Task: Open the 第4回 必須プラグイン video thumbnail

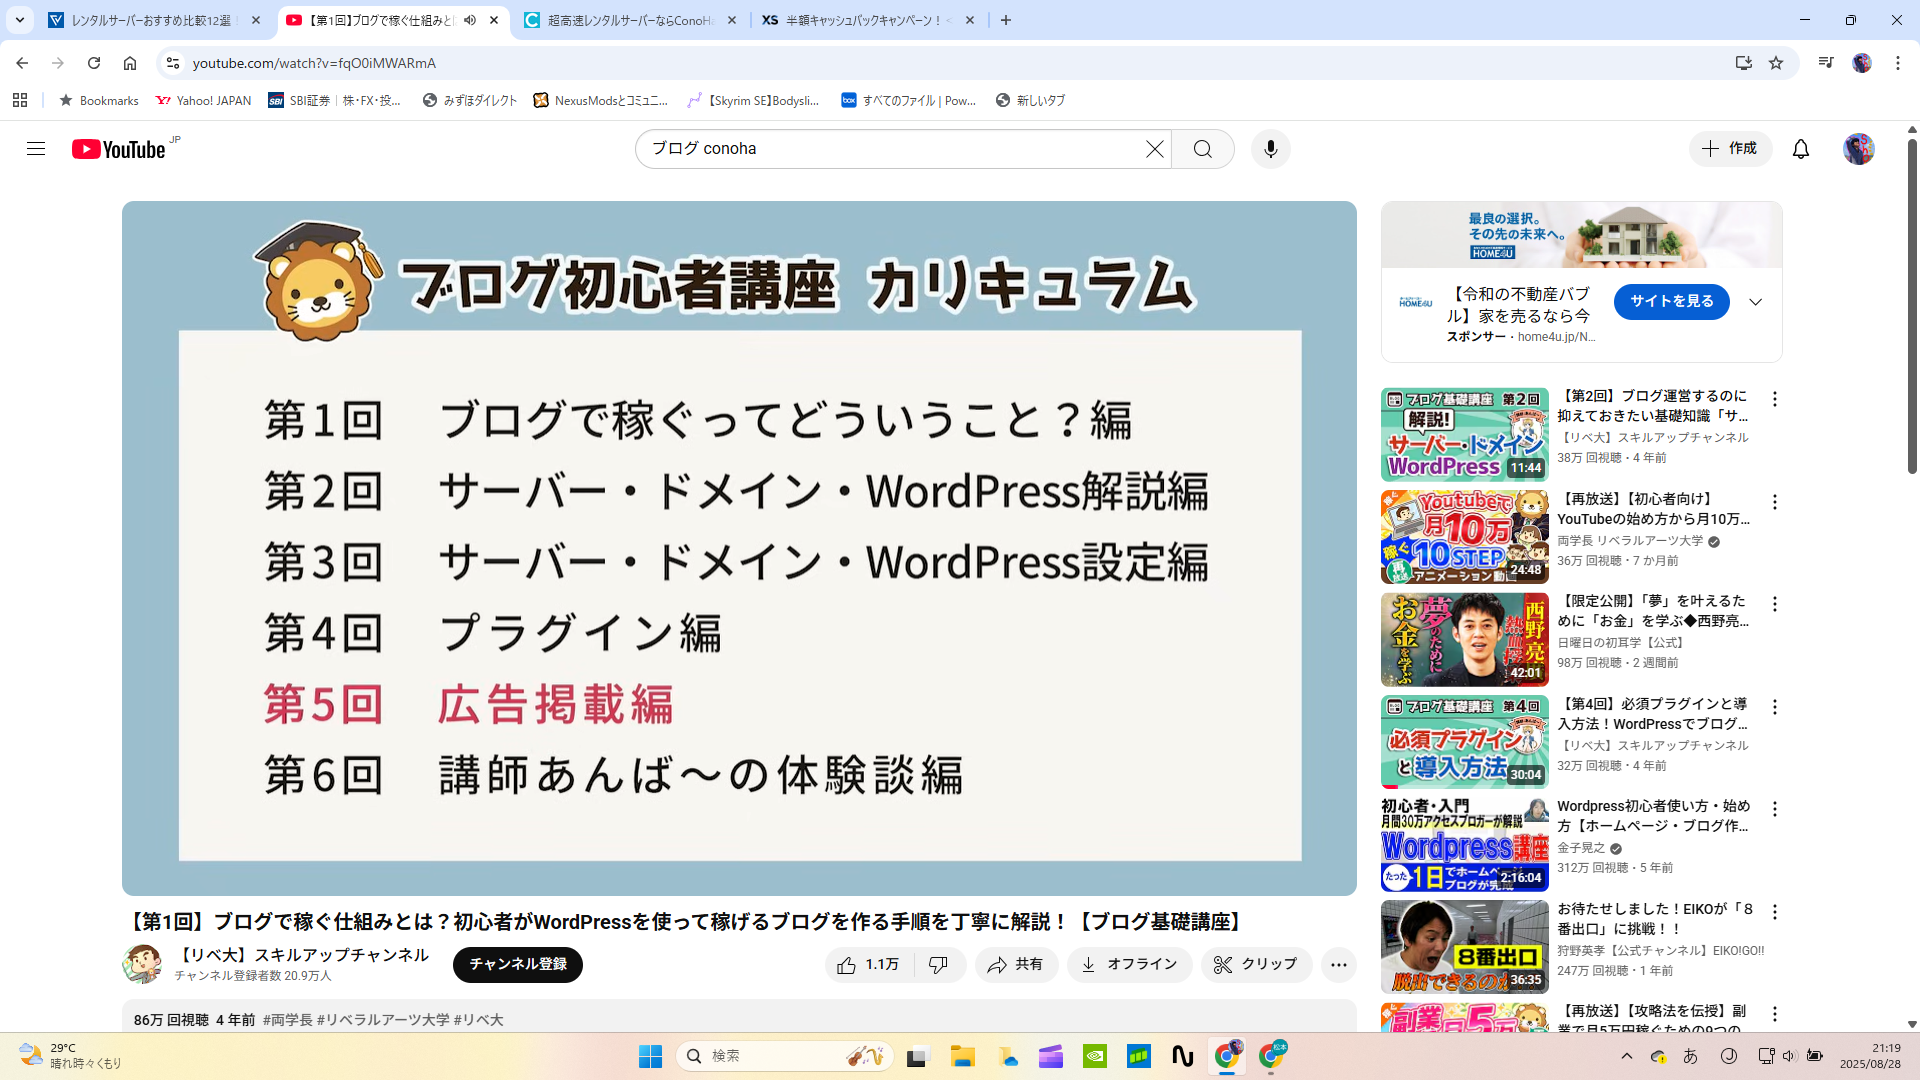Action: [1464, 741]
